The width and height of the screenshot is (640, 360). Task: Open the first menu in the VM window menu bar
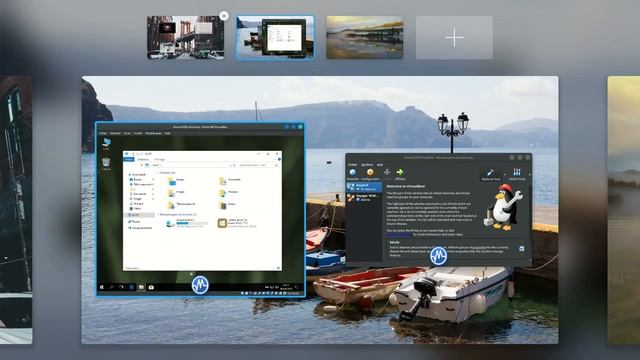click(x=103, y=133)
